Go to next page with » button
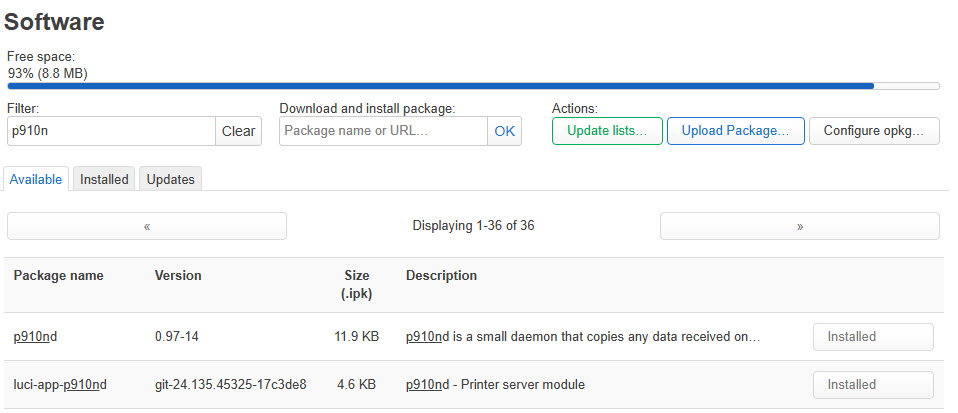 coord(800,226)
